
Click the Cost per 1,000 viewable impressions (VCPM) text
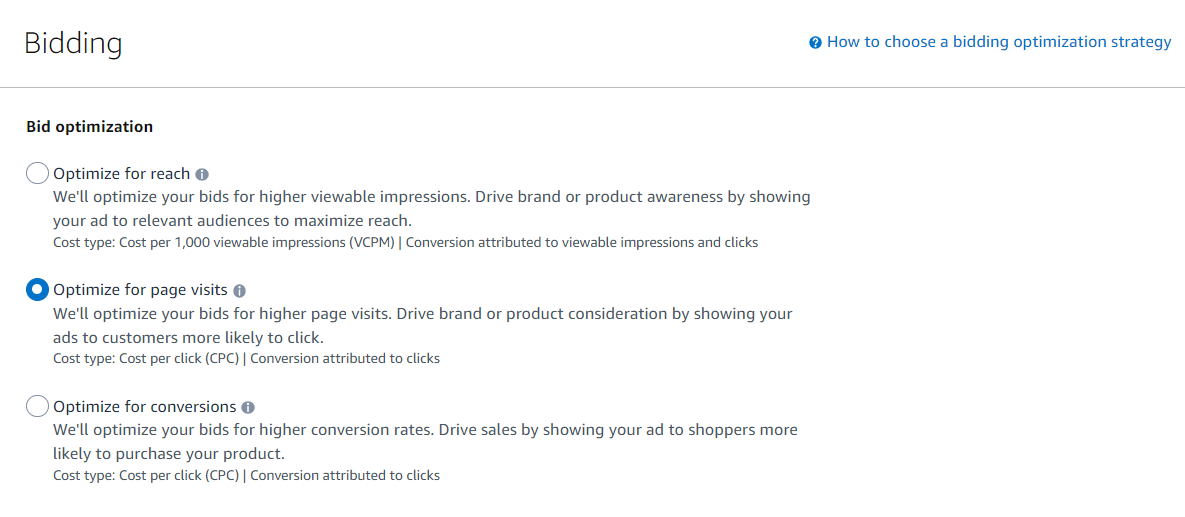click(258, 243)
